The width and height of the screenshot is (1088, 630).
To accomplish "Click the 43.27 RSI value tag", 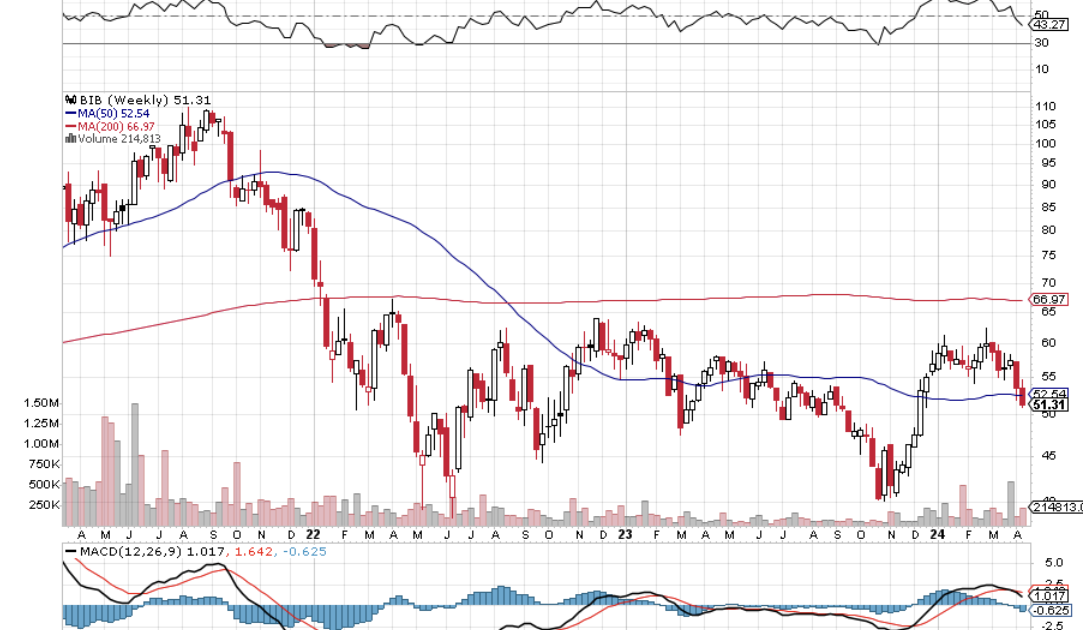I will [1049, 24].
